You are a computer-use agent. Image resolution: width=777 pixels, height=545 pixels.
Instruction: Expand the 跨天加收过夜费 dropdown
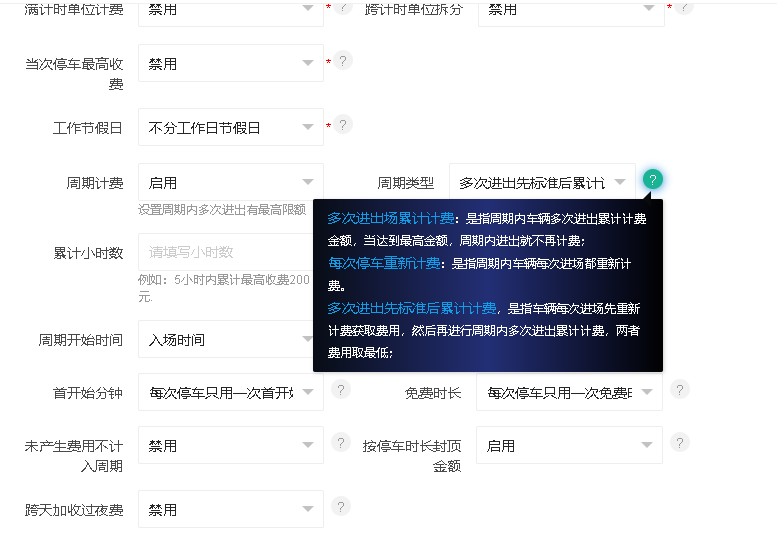[x=231, y=509]
